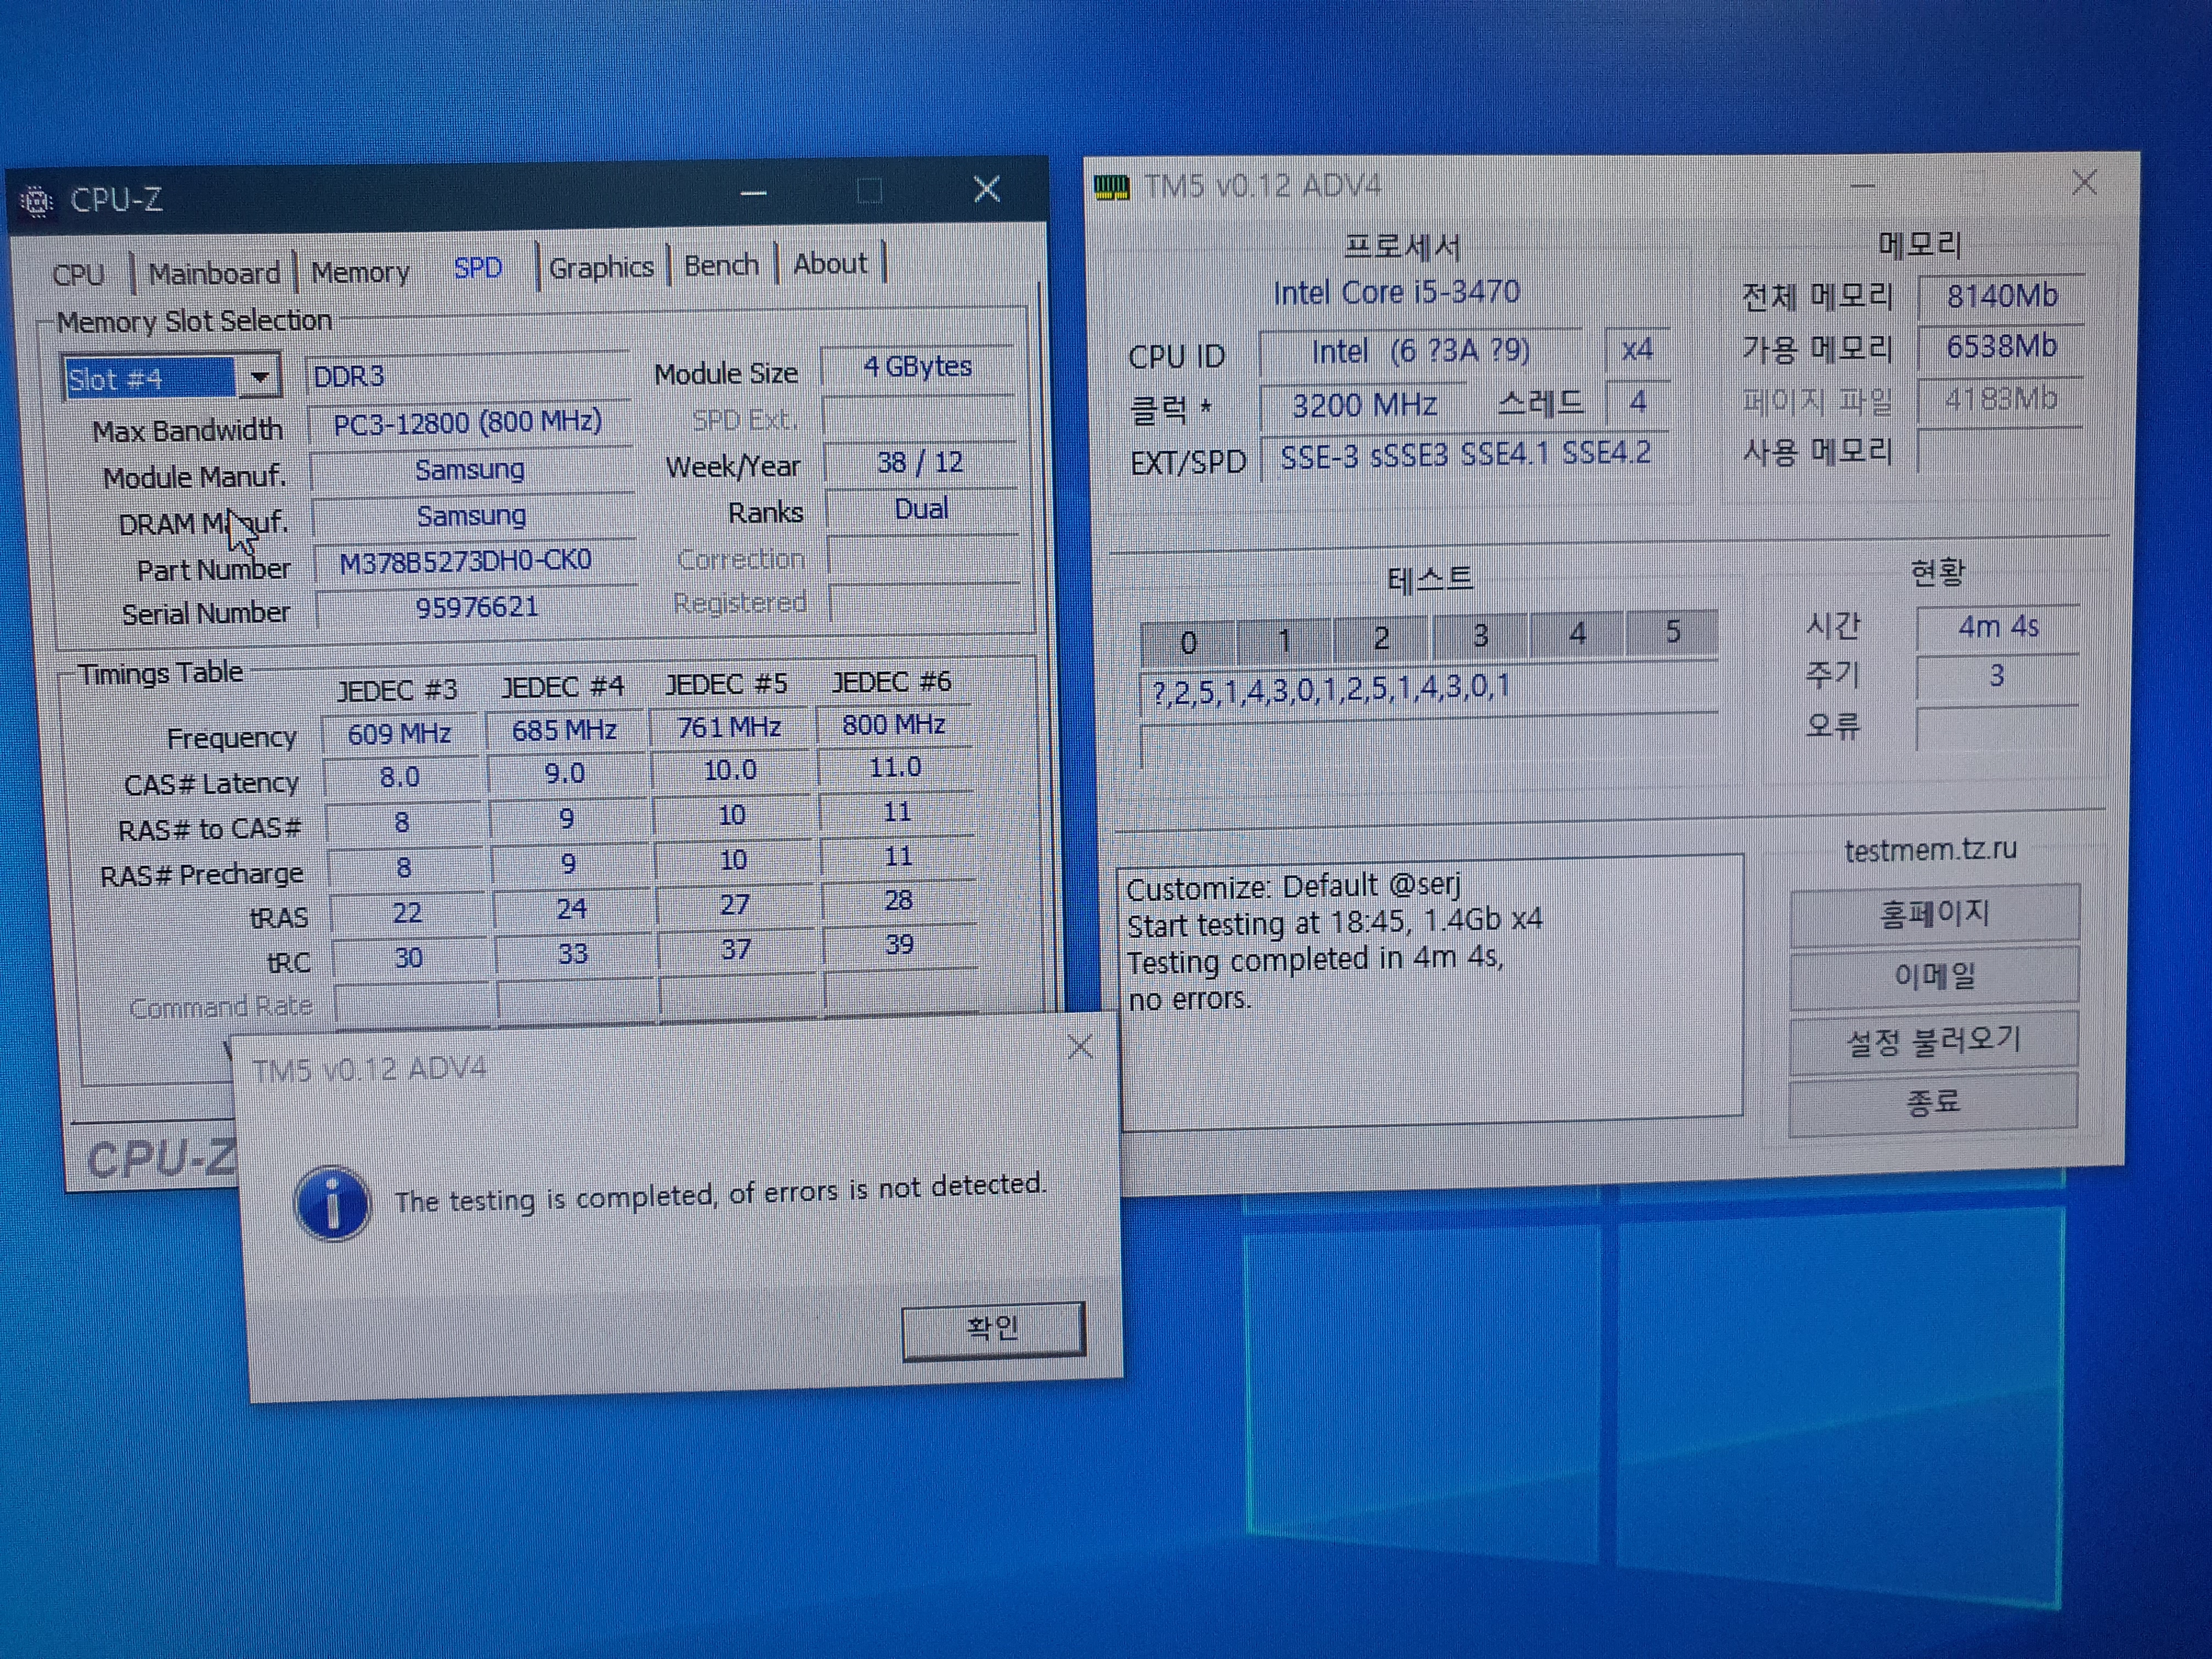
Task: Open the CPU tab in CPU-Z
Action: [79, 274]
